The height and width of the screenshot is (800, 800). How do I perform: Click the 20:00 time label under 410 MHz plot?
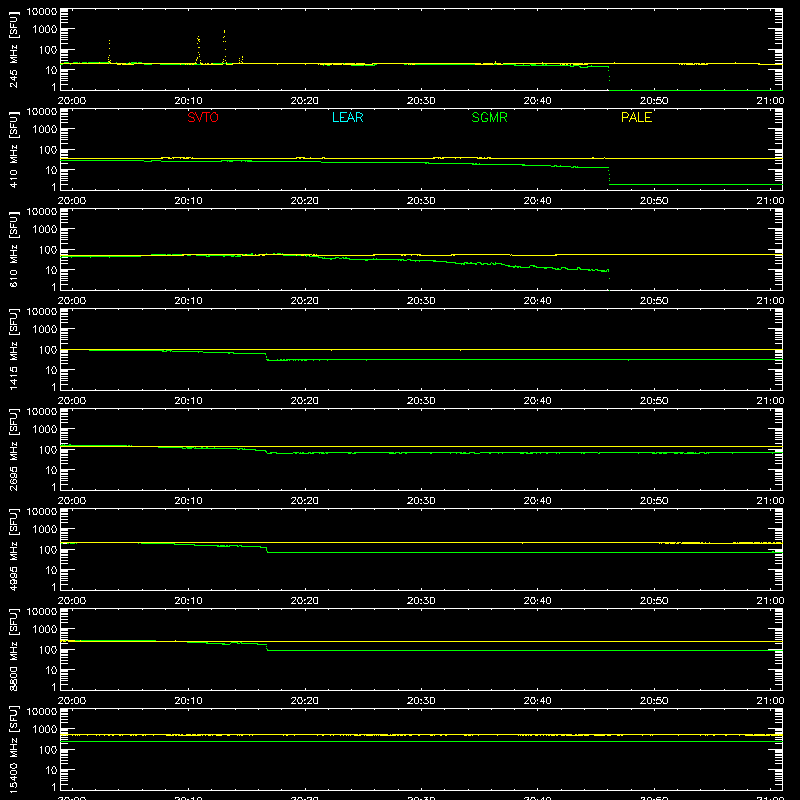click(71, 201)
